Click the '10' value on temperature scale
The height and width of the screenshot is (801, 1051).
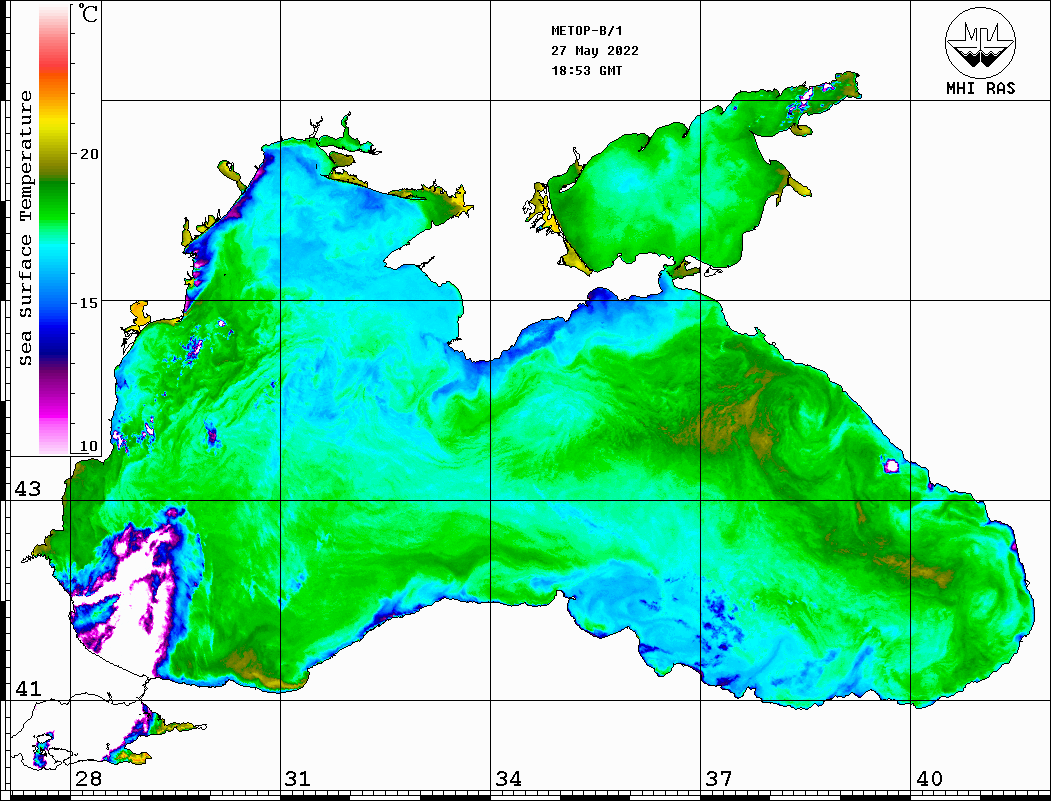(89, 446)
